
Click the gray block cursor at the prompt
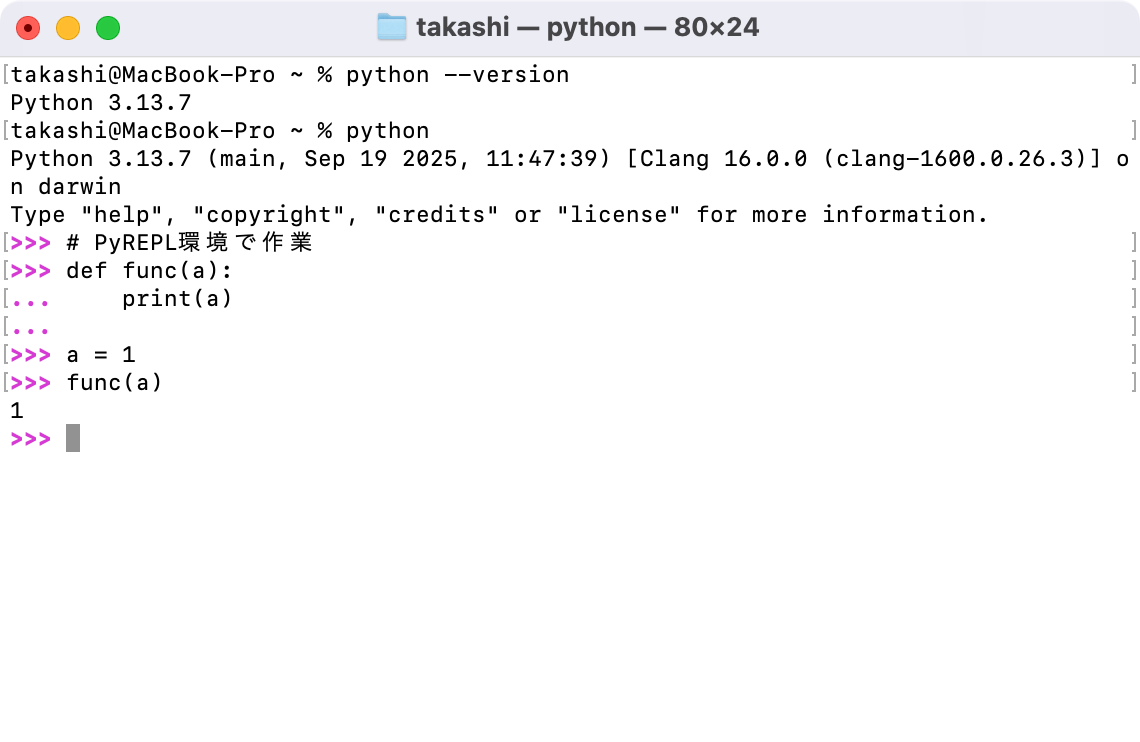click(73, 439)
